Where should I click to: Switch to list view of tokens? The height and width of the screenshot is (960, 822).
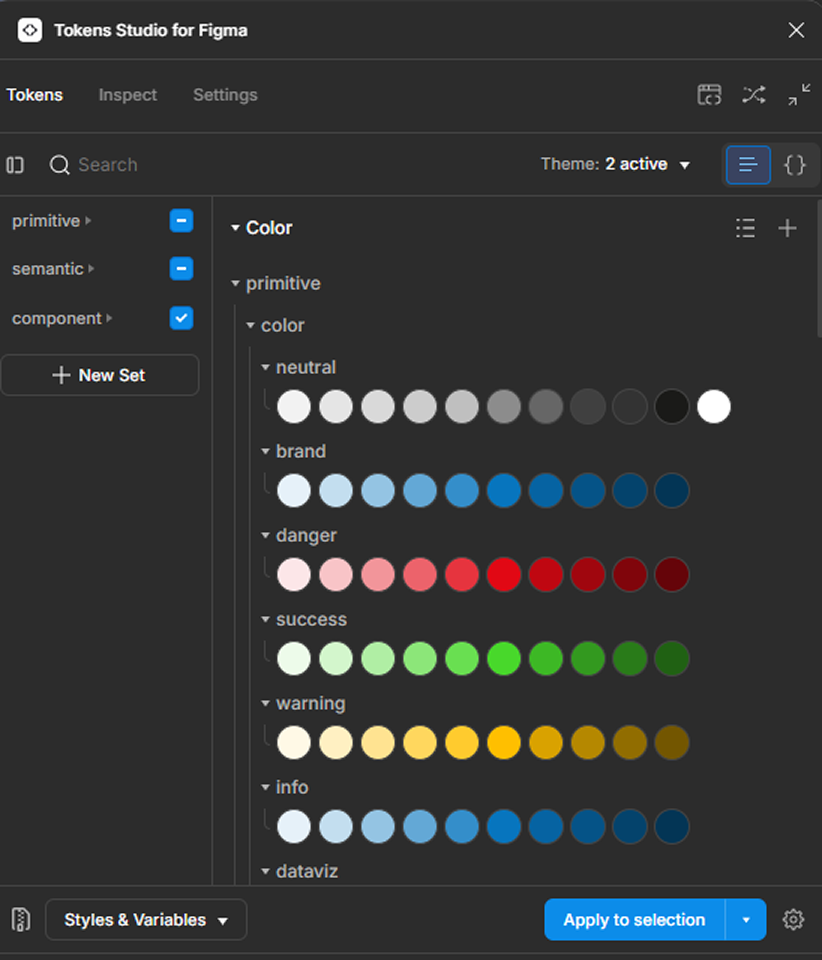coord(748,165)
